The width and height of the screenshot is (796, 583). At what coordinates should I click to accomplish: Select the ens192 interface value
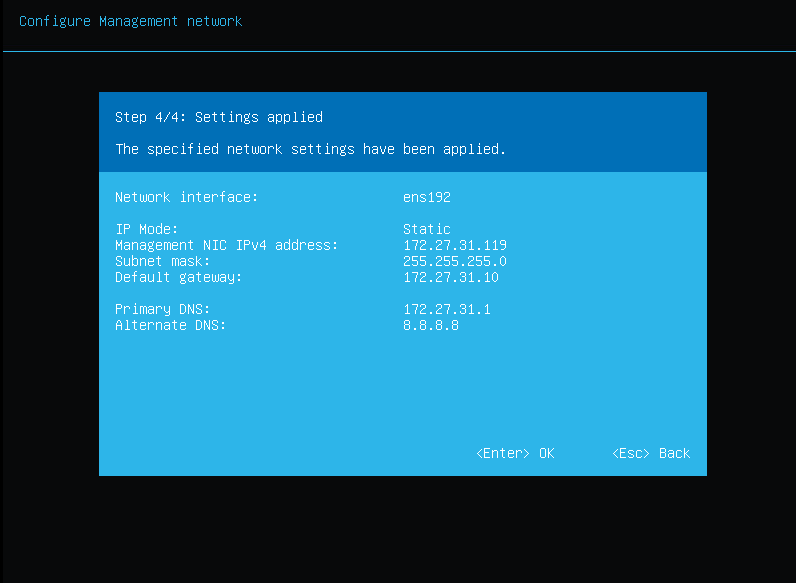(x=427, y=197)
